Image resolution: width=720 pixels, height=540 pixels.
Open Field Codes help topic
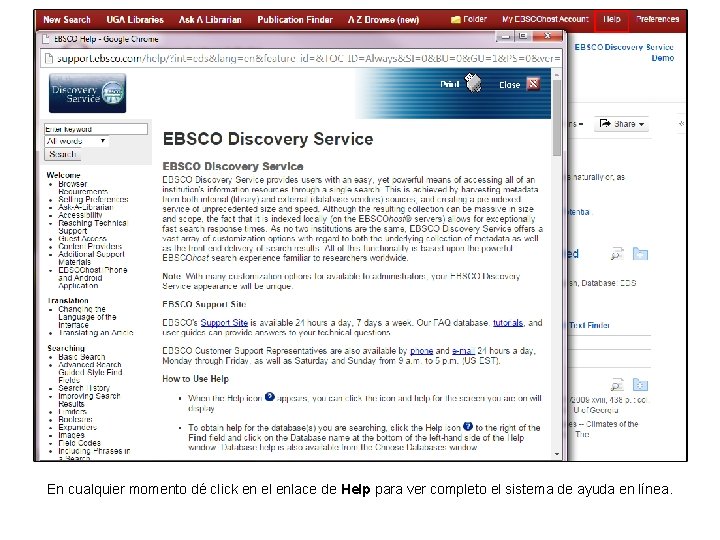(x=79, y=443)
